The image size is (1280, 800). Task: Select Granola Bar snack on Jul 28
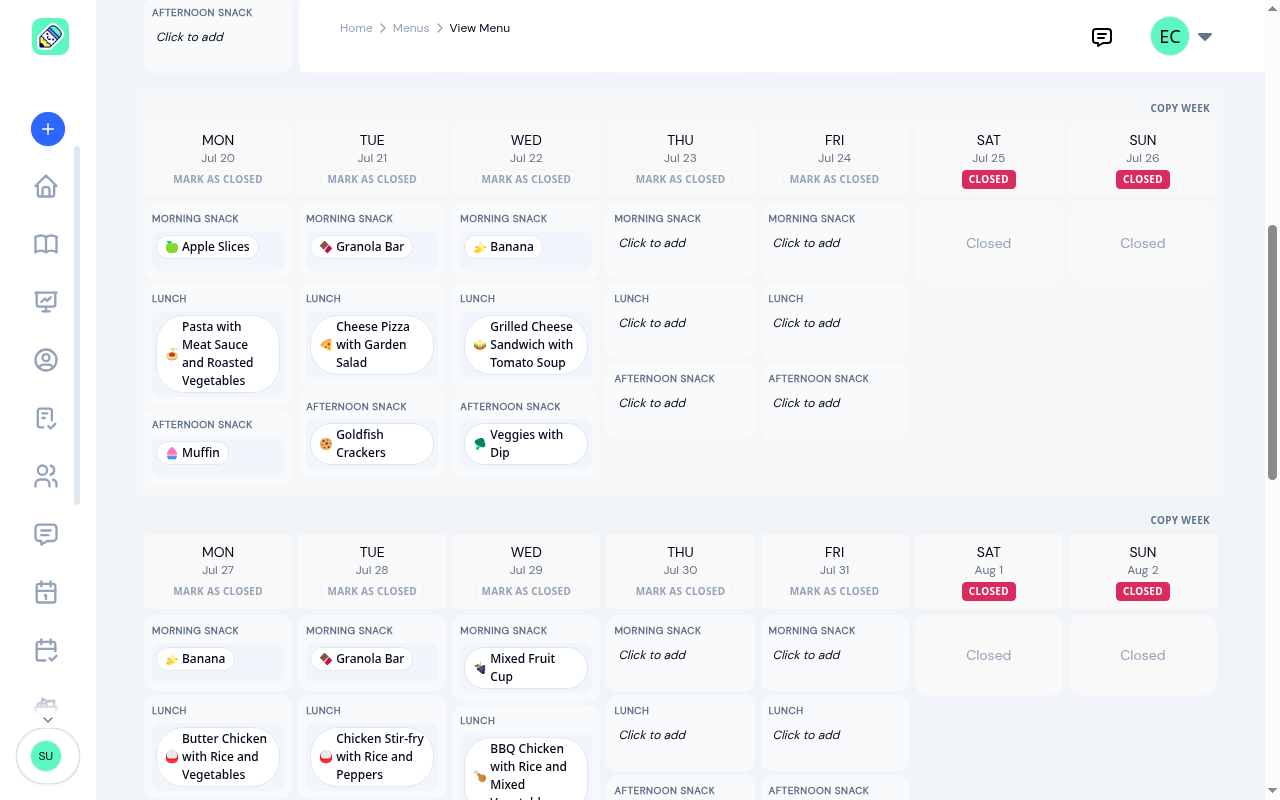362,659
